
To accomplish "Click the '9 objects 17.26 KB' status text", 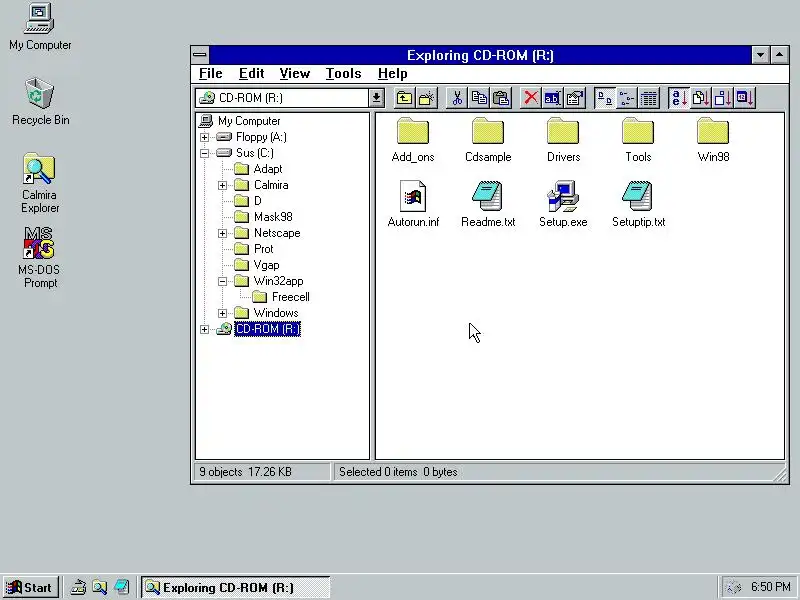I will (x=245, y=472).
